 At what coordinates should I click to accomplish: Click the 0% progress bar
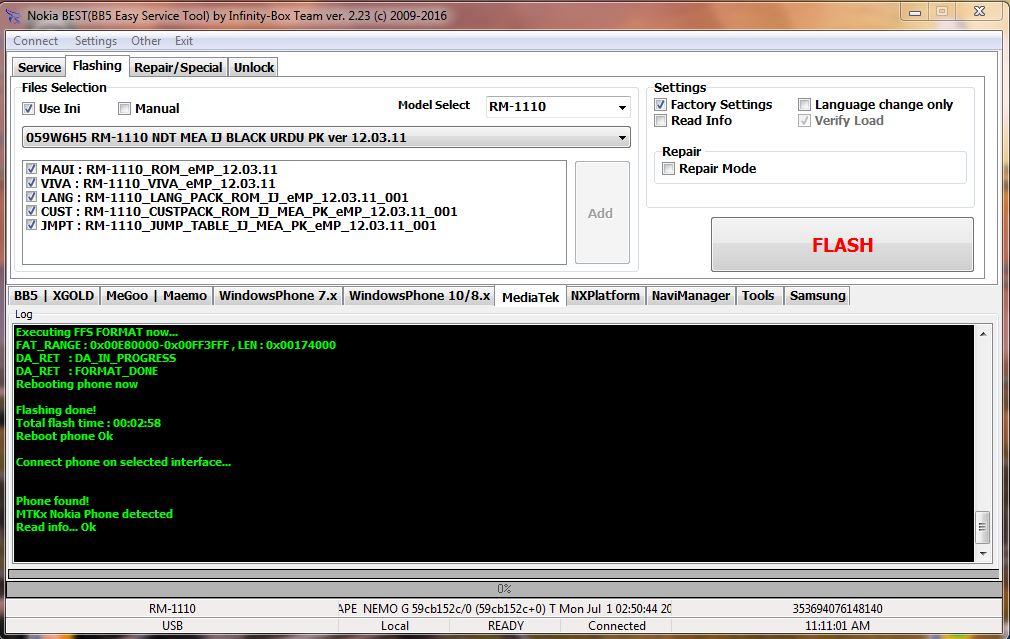(504, 589)
